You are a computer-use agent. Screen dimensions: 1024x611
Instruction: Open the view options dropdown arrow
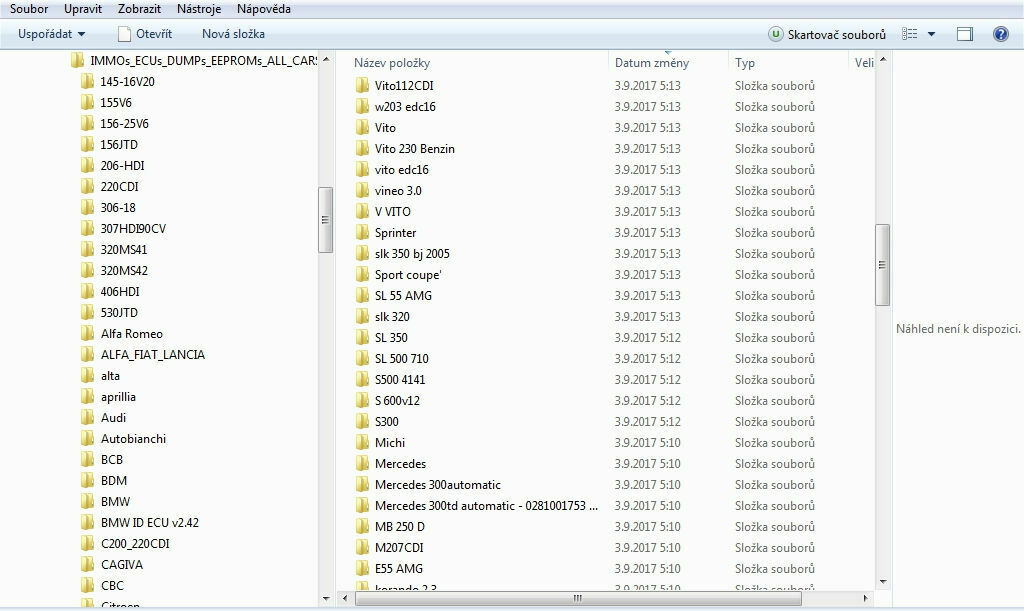click(931, 34)
